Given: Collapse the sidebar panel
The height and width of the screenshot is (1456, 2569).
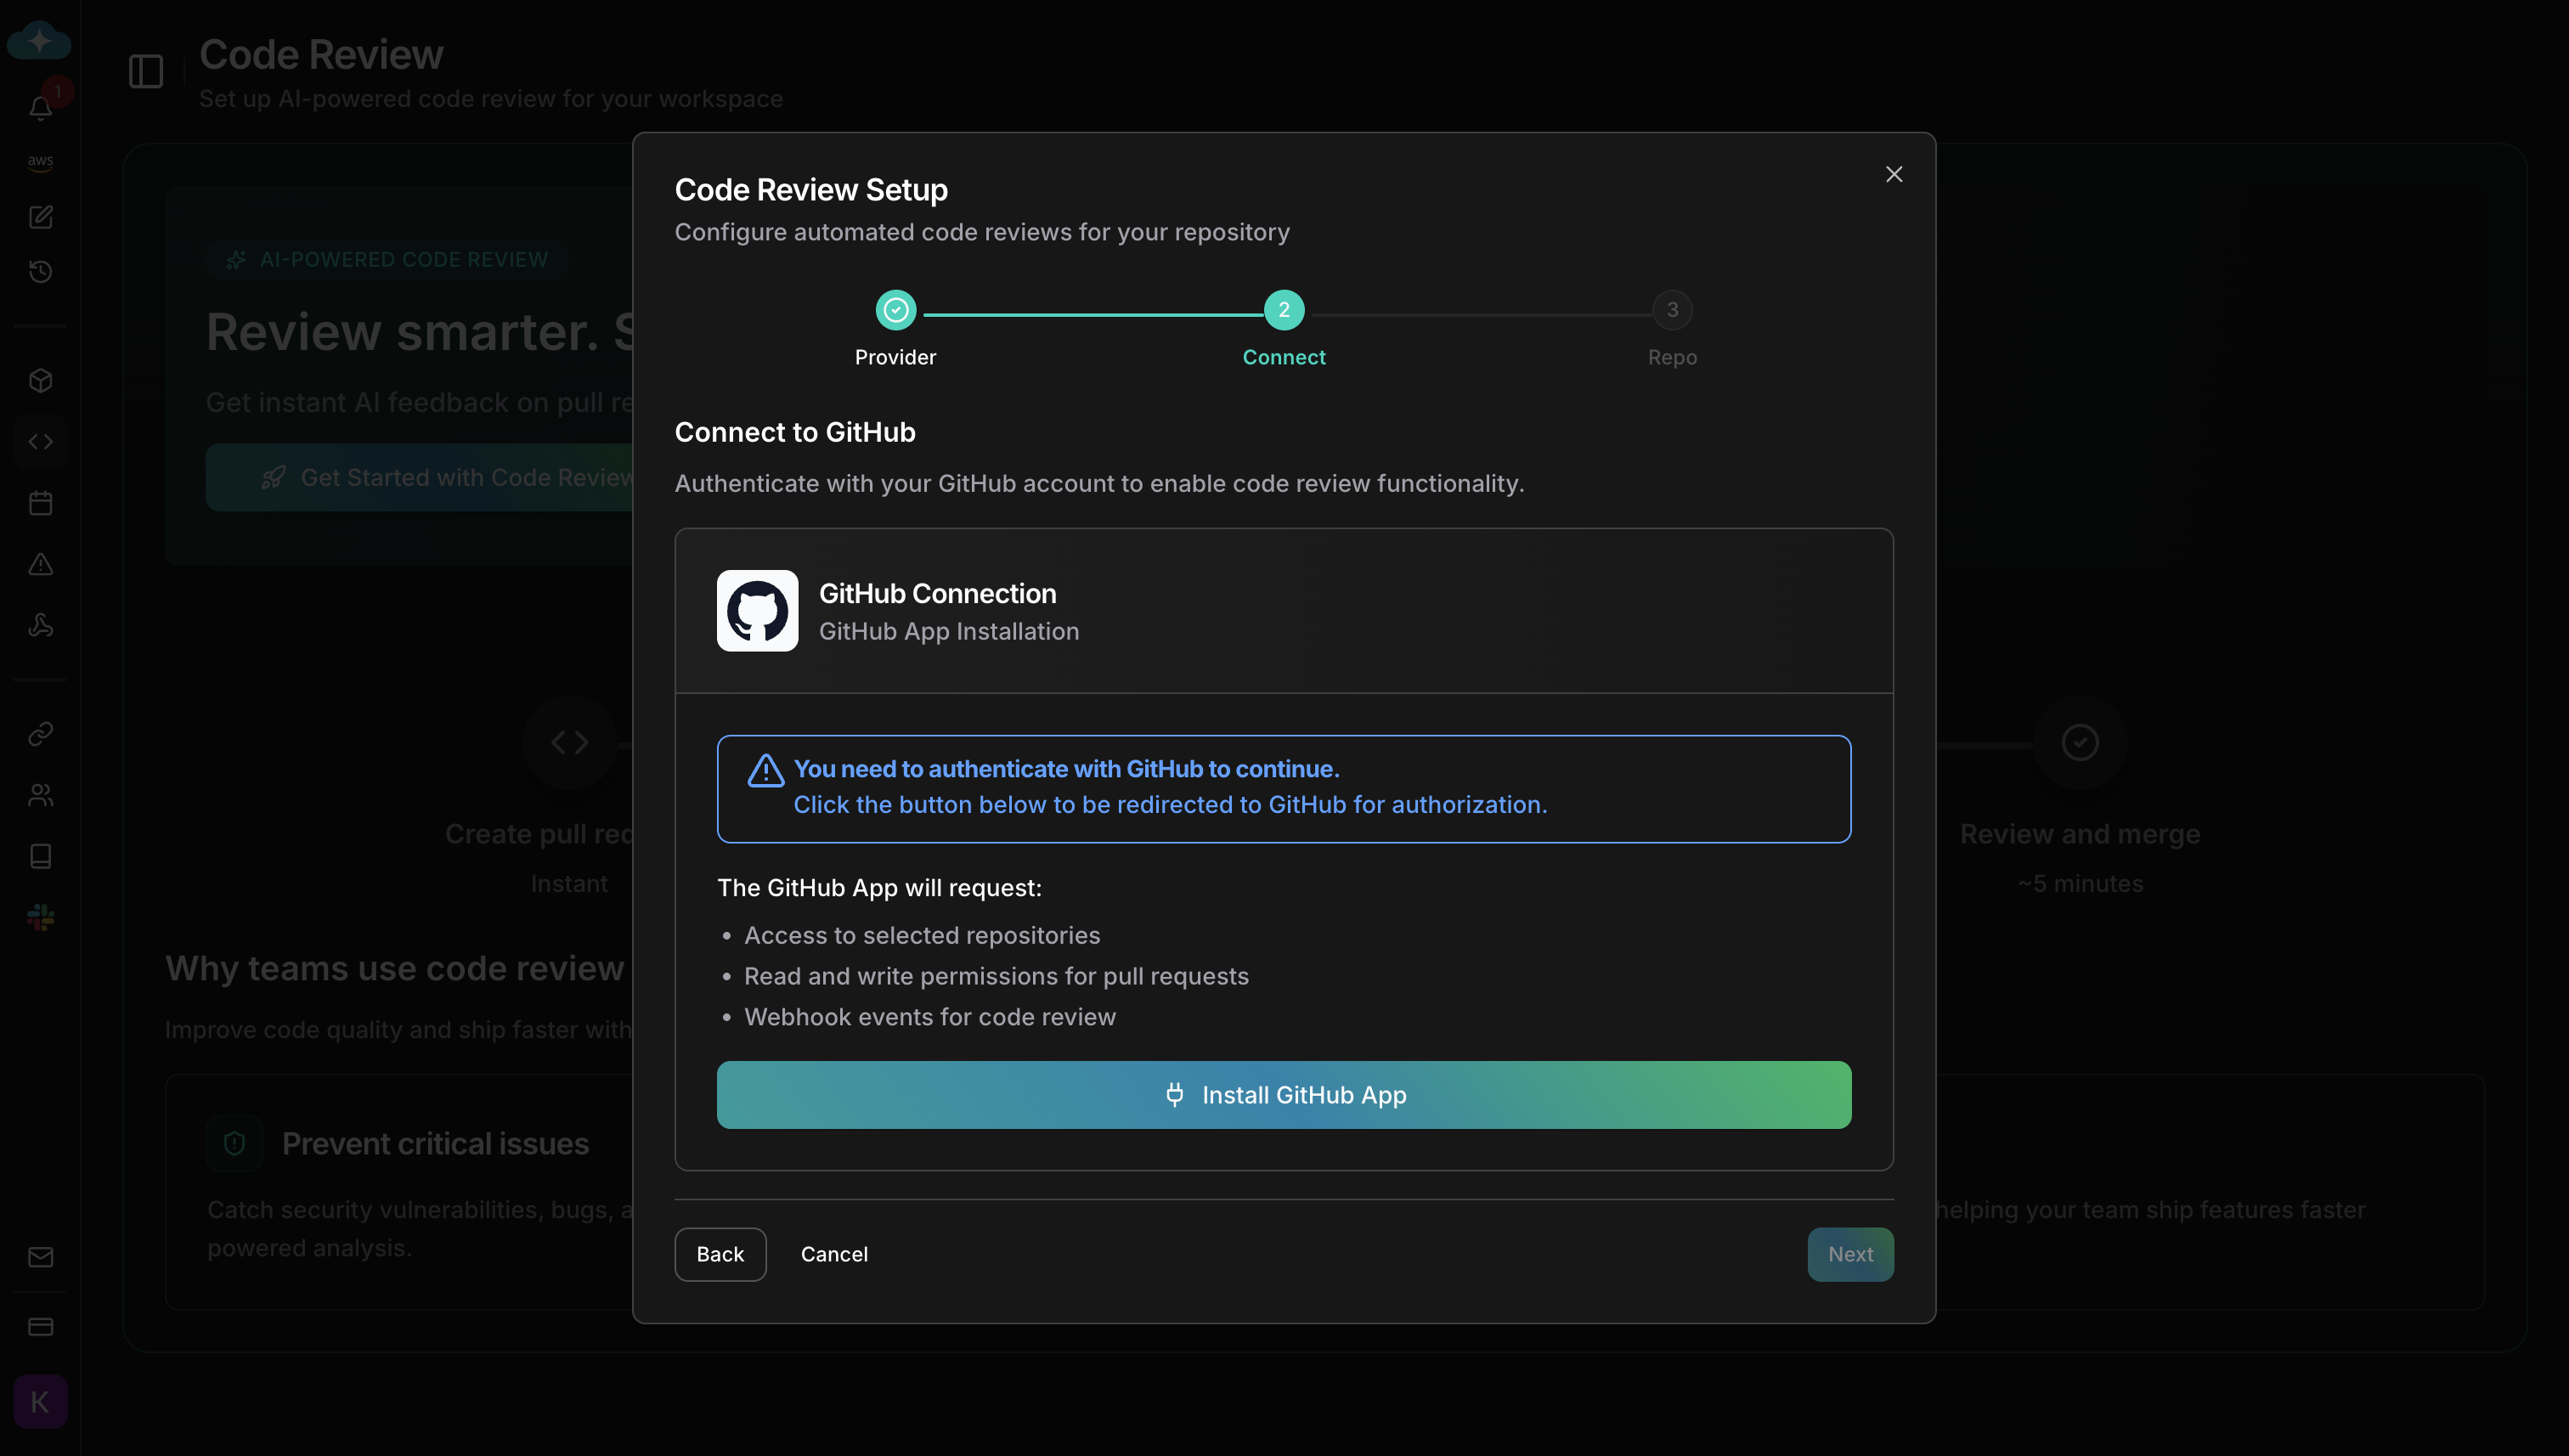Looking at the screenshot, I should click(146, 71).
